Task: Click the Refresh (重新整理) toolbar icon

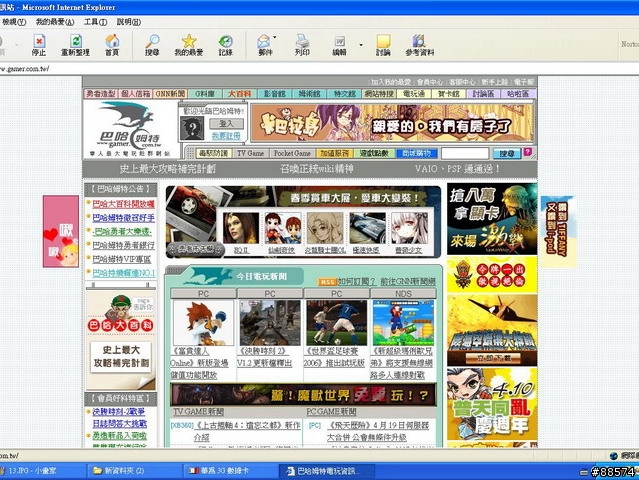Action: pyautogui.click(x=75, y=45)
